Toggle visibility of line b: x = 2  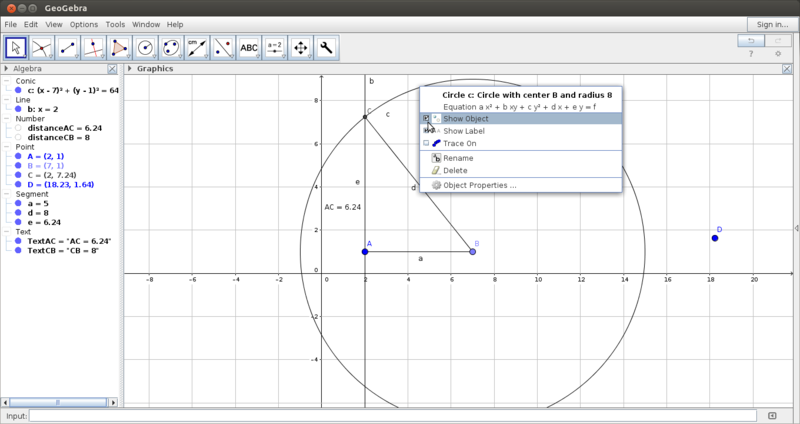click(18, 109)
